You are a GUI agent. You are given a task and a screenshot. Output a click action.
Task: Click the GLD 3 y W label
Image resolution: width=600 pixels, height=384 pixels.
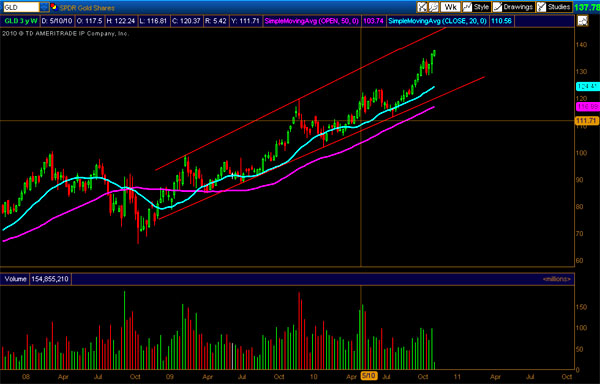20,21
